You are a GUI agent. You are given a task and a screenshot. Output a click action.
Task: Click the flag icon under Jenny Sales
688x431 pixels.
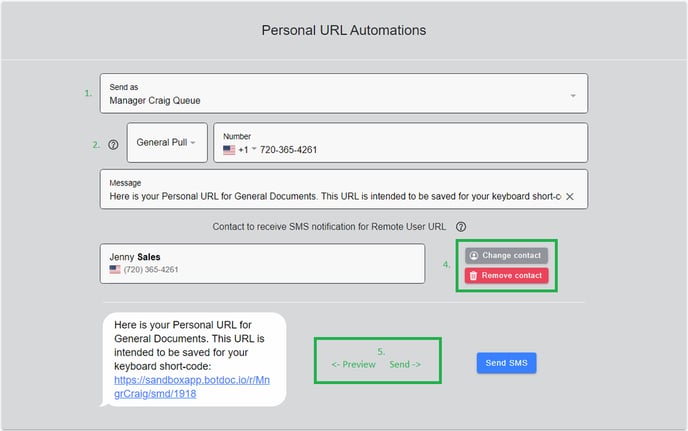tap(115, 270)
